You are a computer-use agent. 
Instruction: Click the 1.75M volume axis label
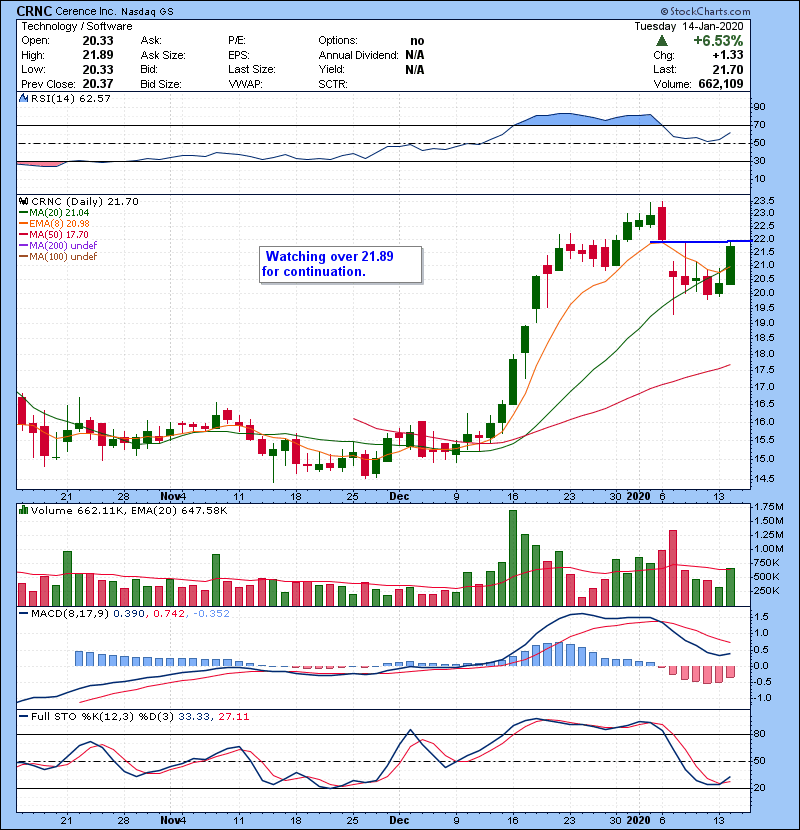coord(768,507)
